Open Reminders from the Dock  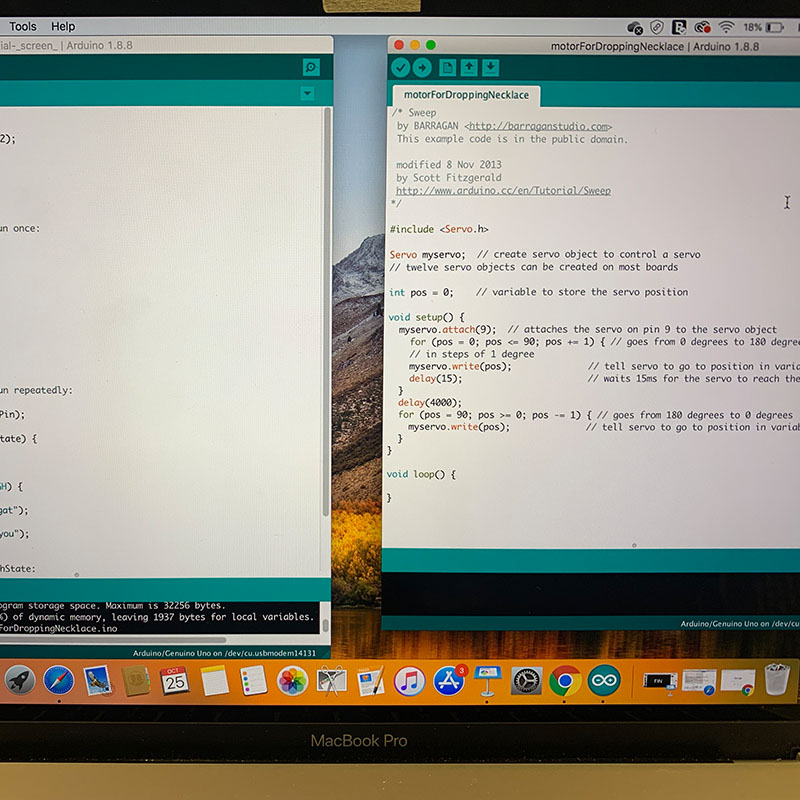click(x=253, y=681)
